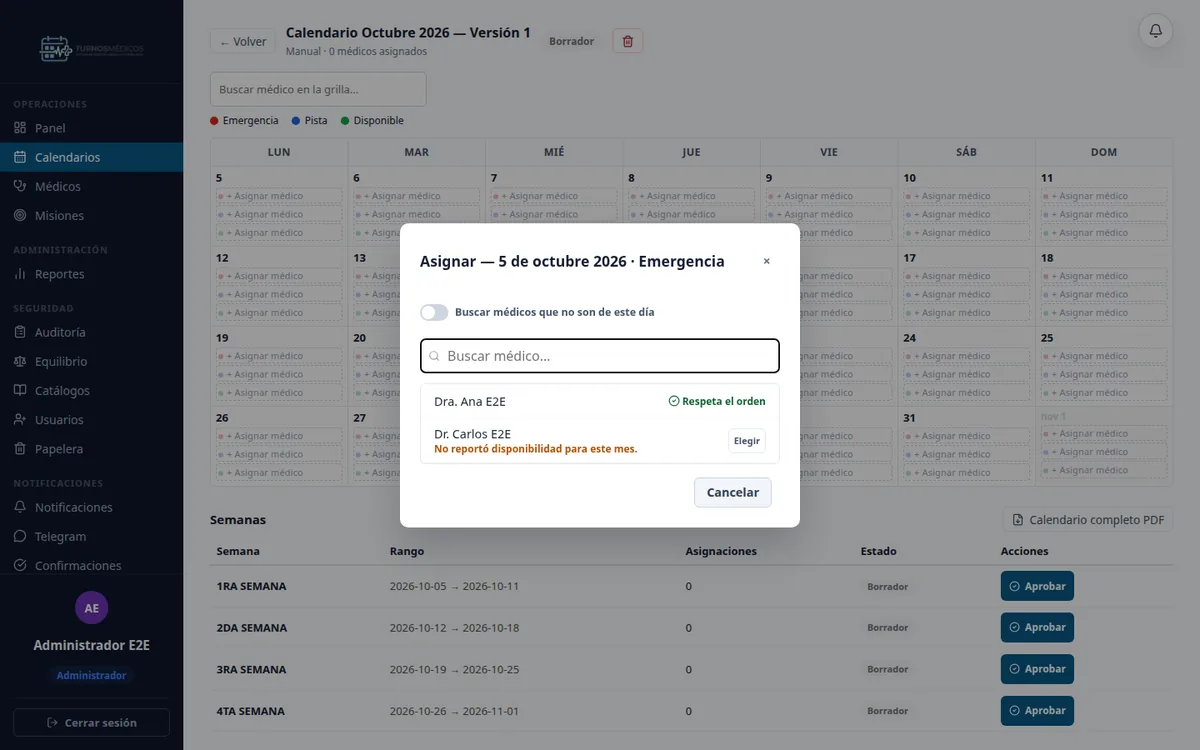
Task: Choose Dr. Carlos E2E with Elegir button
Action: tap(747, 441)
